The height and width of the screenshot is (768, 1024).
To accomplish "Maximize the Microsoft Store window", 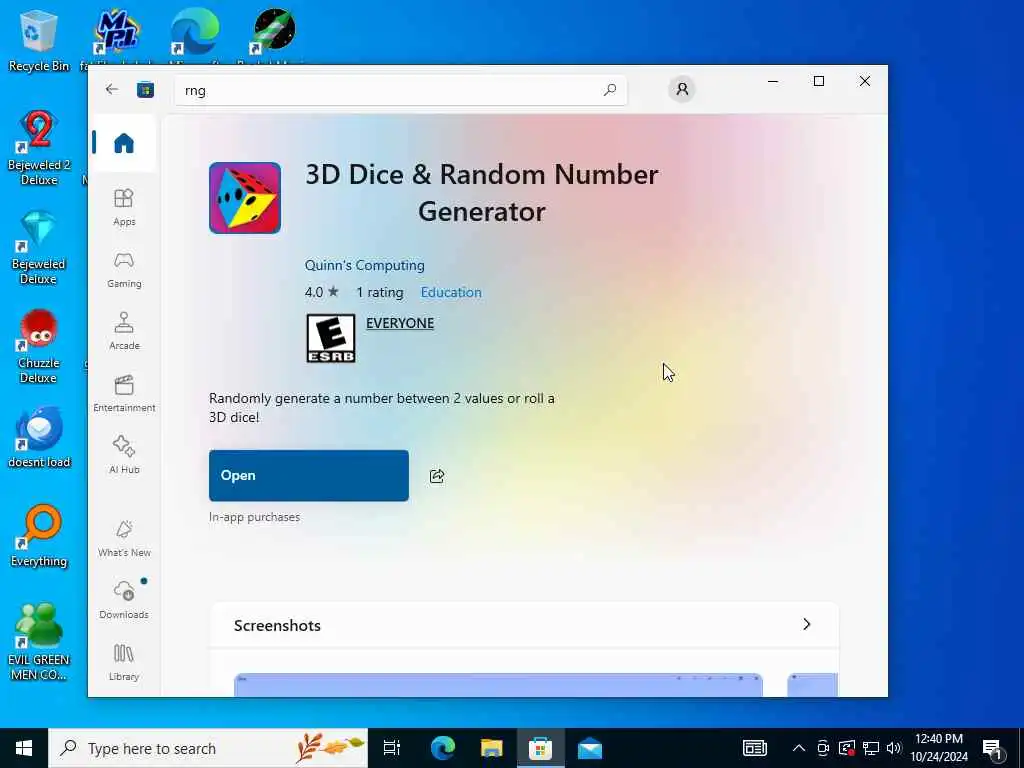I will point(819,82).
